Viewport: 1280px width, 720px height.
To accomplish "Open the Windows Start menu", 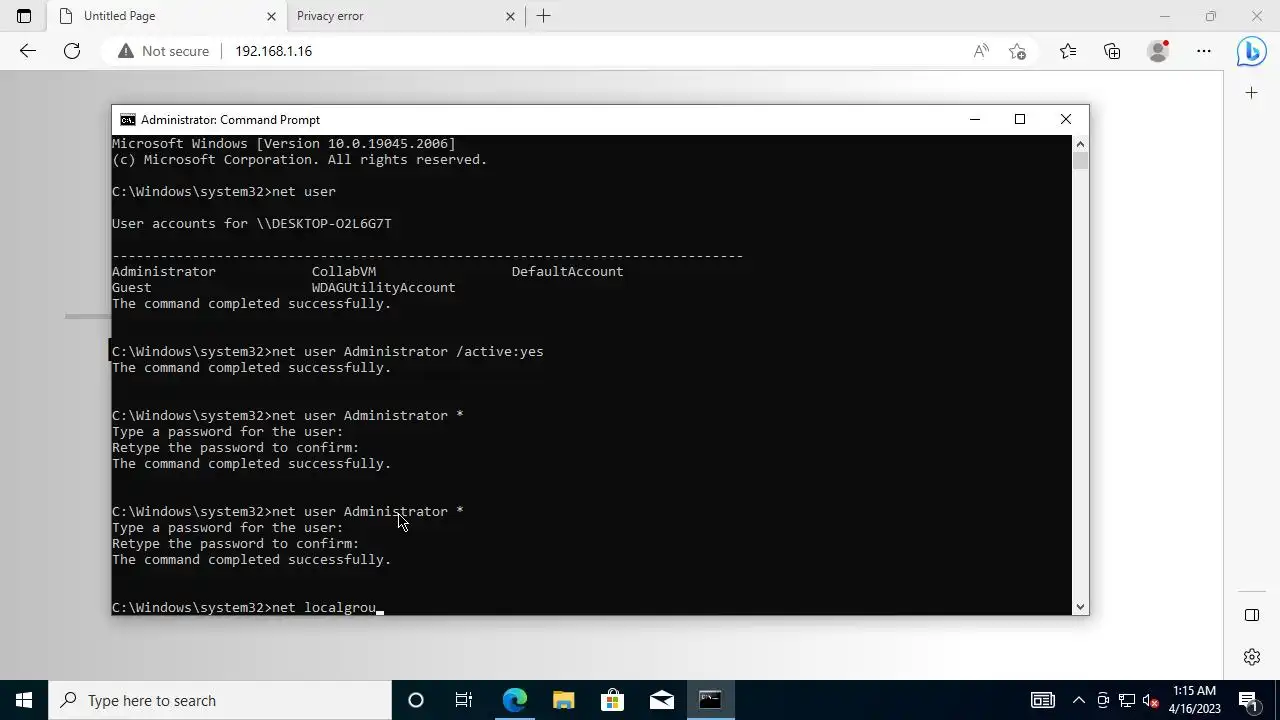I will (x=24, y=700).
